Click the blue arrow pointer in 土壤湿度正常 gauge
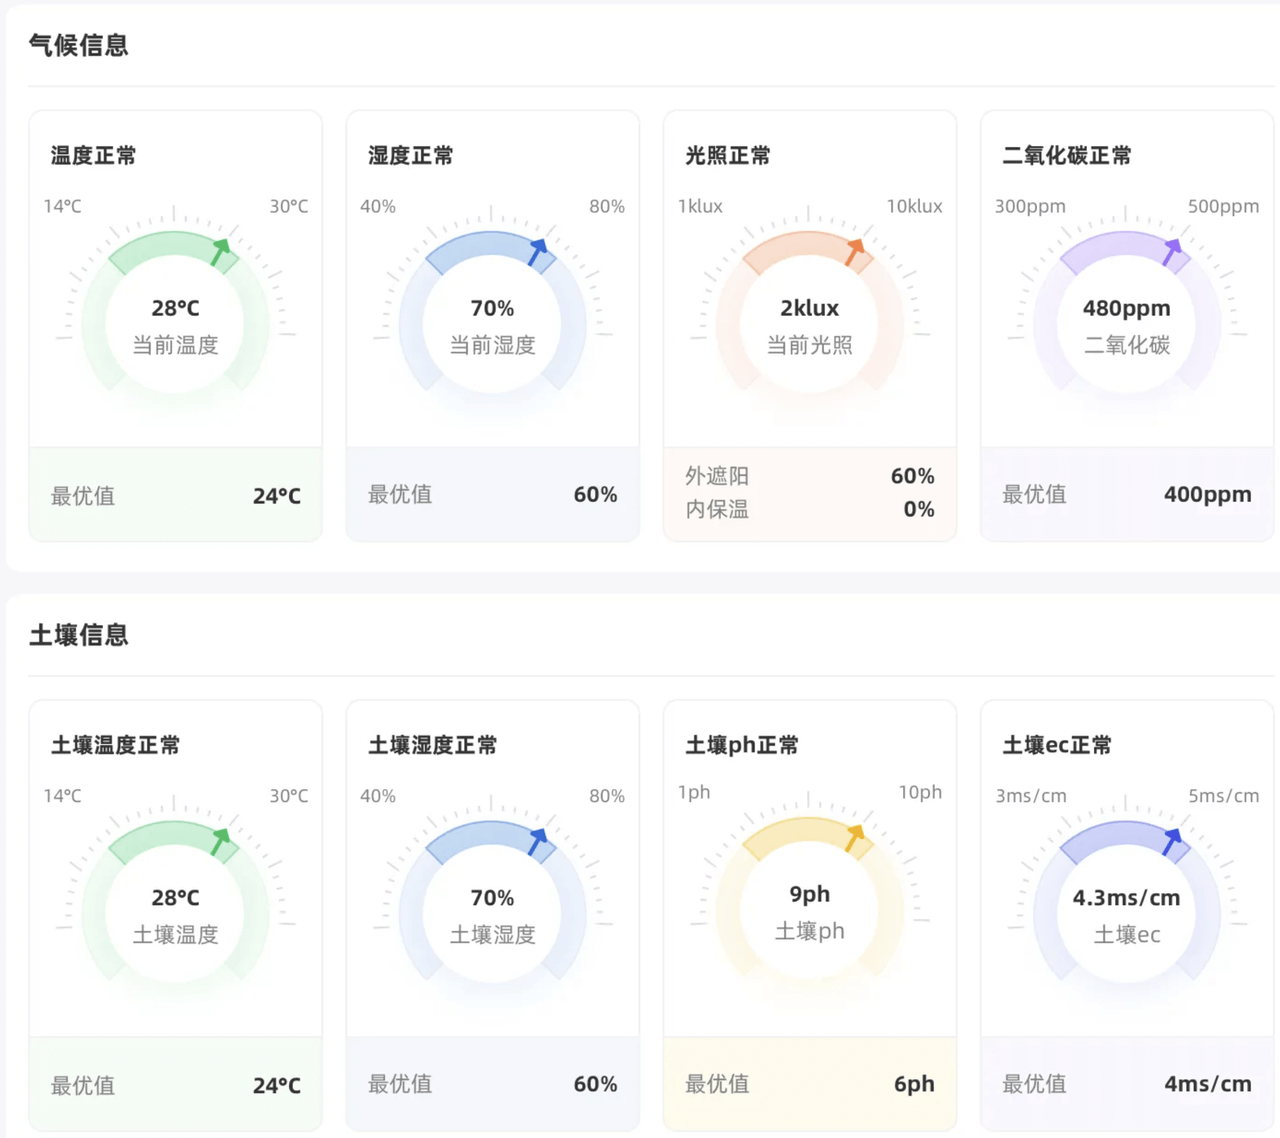Screen dimensions: 1280x1138 (x=537, y=842)
